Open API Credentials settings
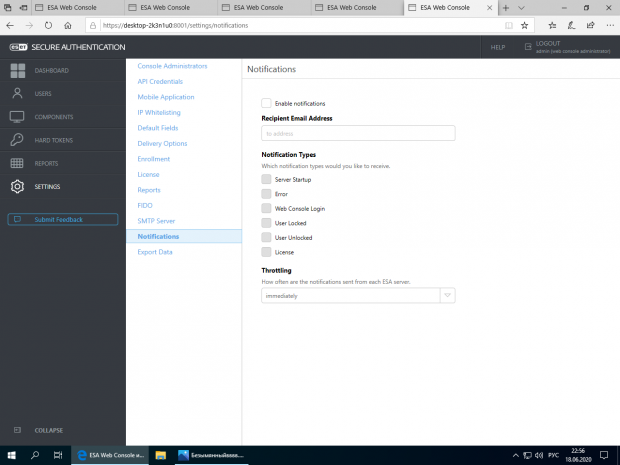 160,81
